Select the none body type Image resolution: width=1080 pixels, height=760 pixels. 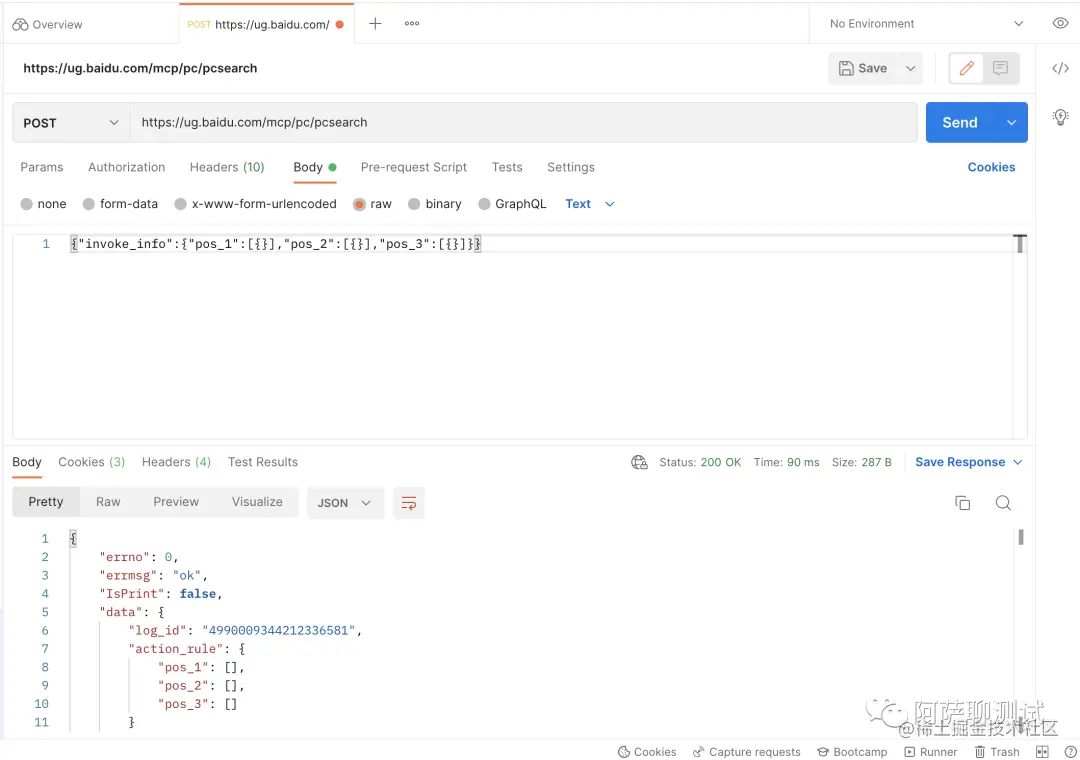[43, 204]
